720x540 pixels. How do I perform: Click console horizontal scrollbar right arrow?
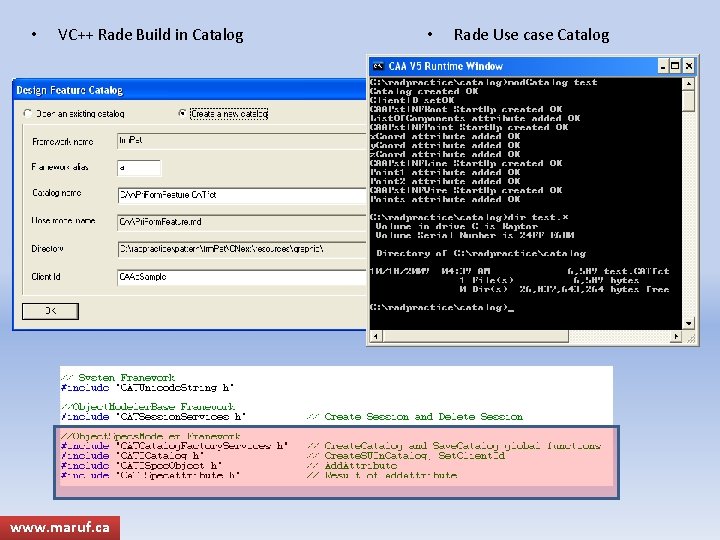pyautogui.click(x=676, y=337)
